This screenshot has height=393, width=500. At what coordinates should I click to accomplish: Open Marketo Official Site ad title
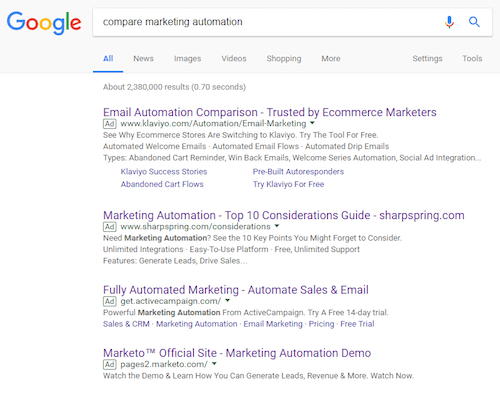click(x=237, y=353)
